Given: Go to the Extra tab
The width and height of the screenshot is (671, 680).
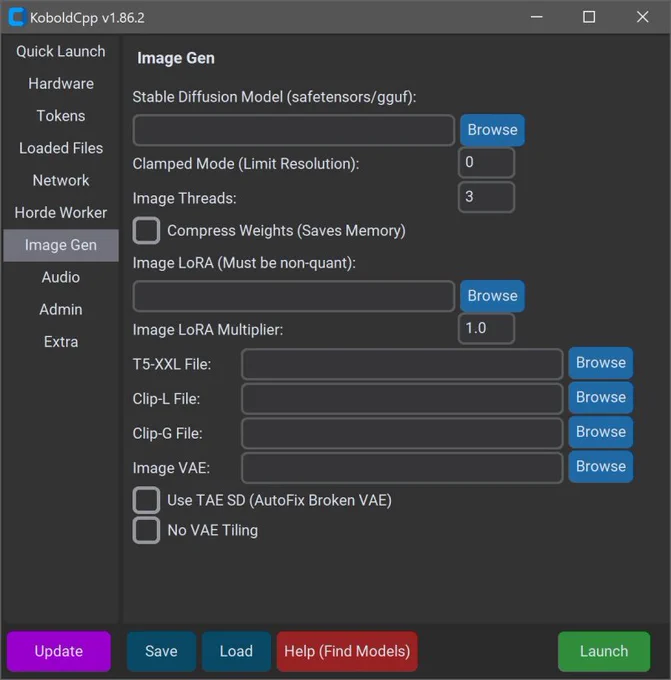Looking at the screenshot, I should pyautogui.click(x=61, y=342).
